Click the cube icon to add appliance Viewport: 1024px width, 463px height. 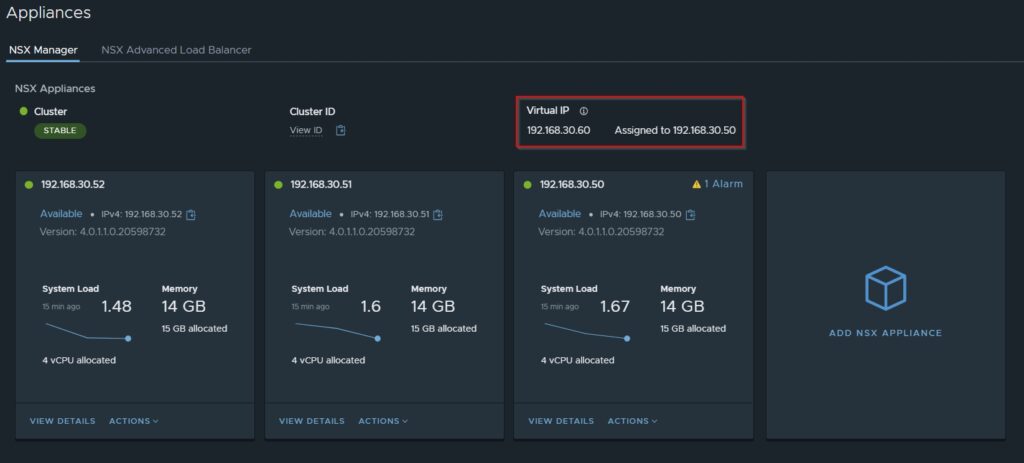885,288
